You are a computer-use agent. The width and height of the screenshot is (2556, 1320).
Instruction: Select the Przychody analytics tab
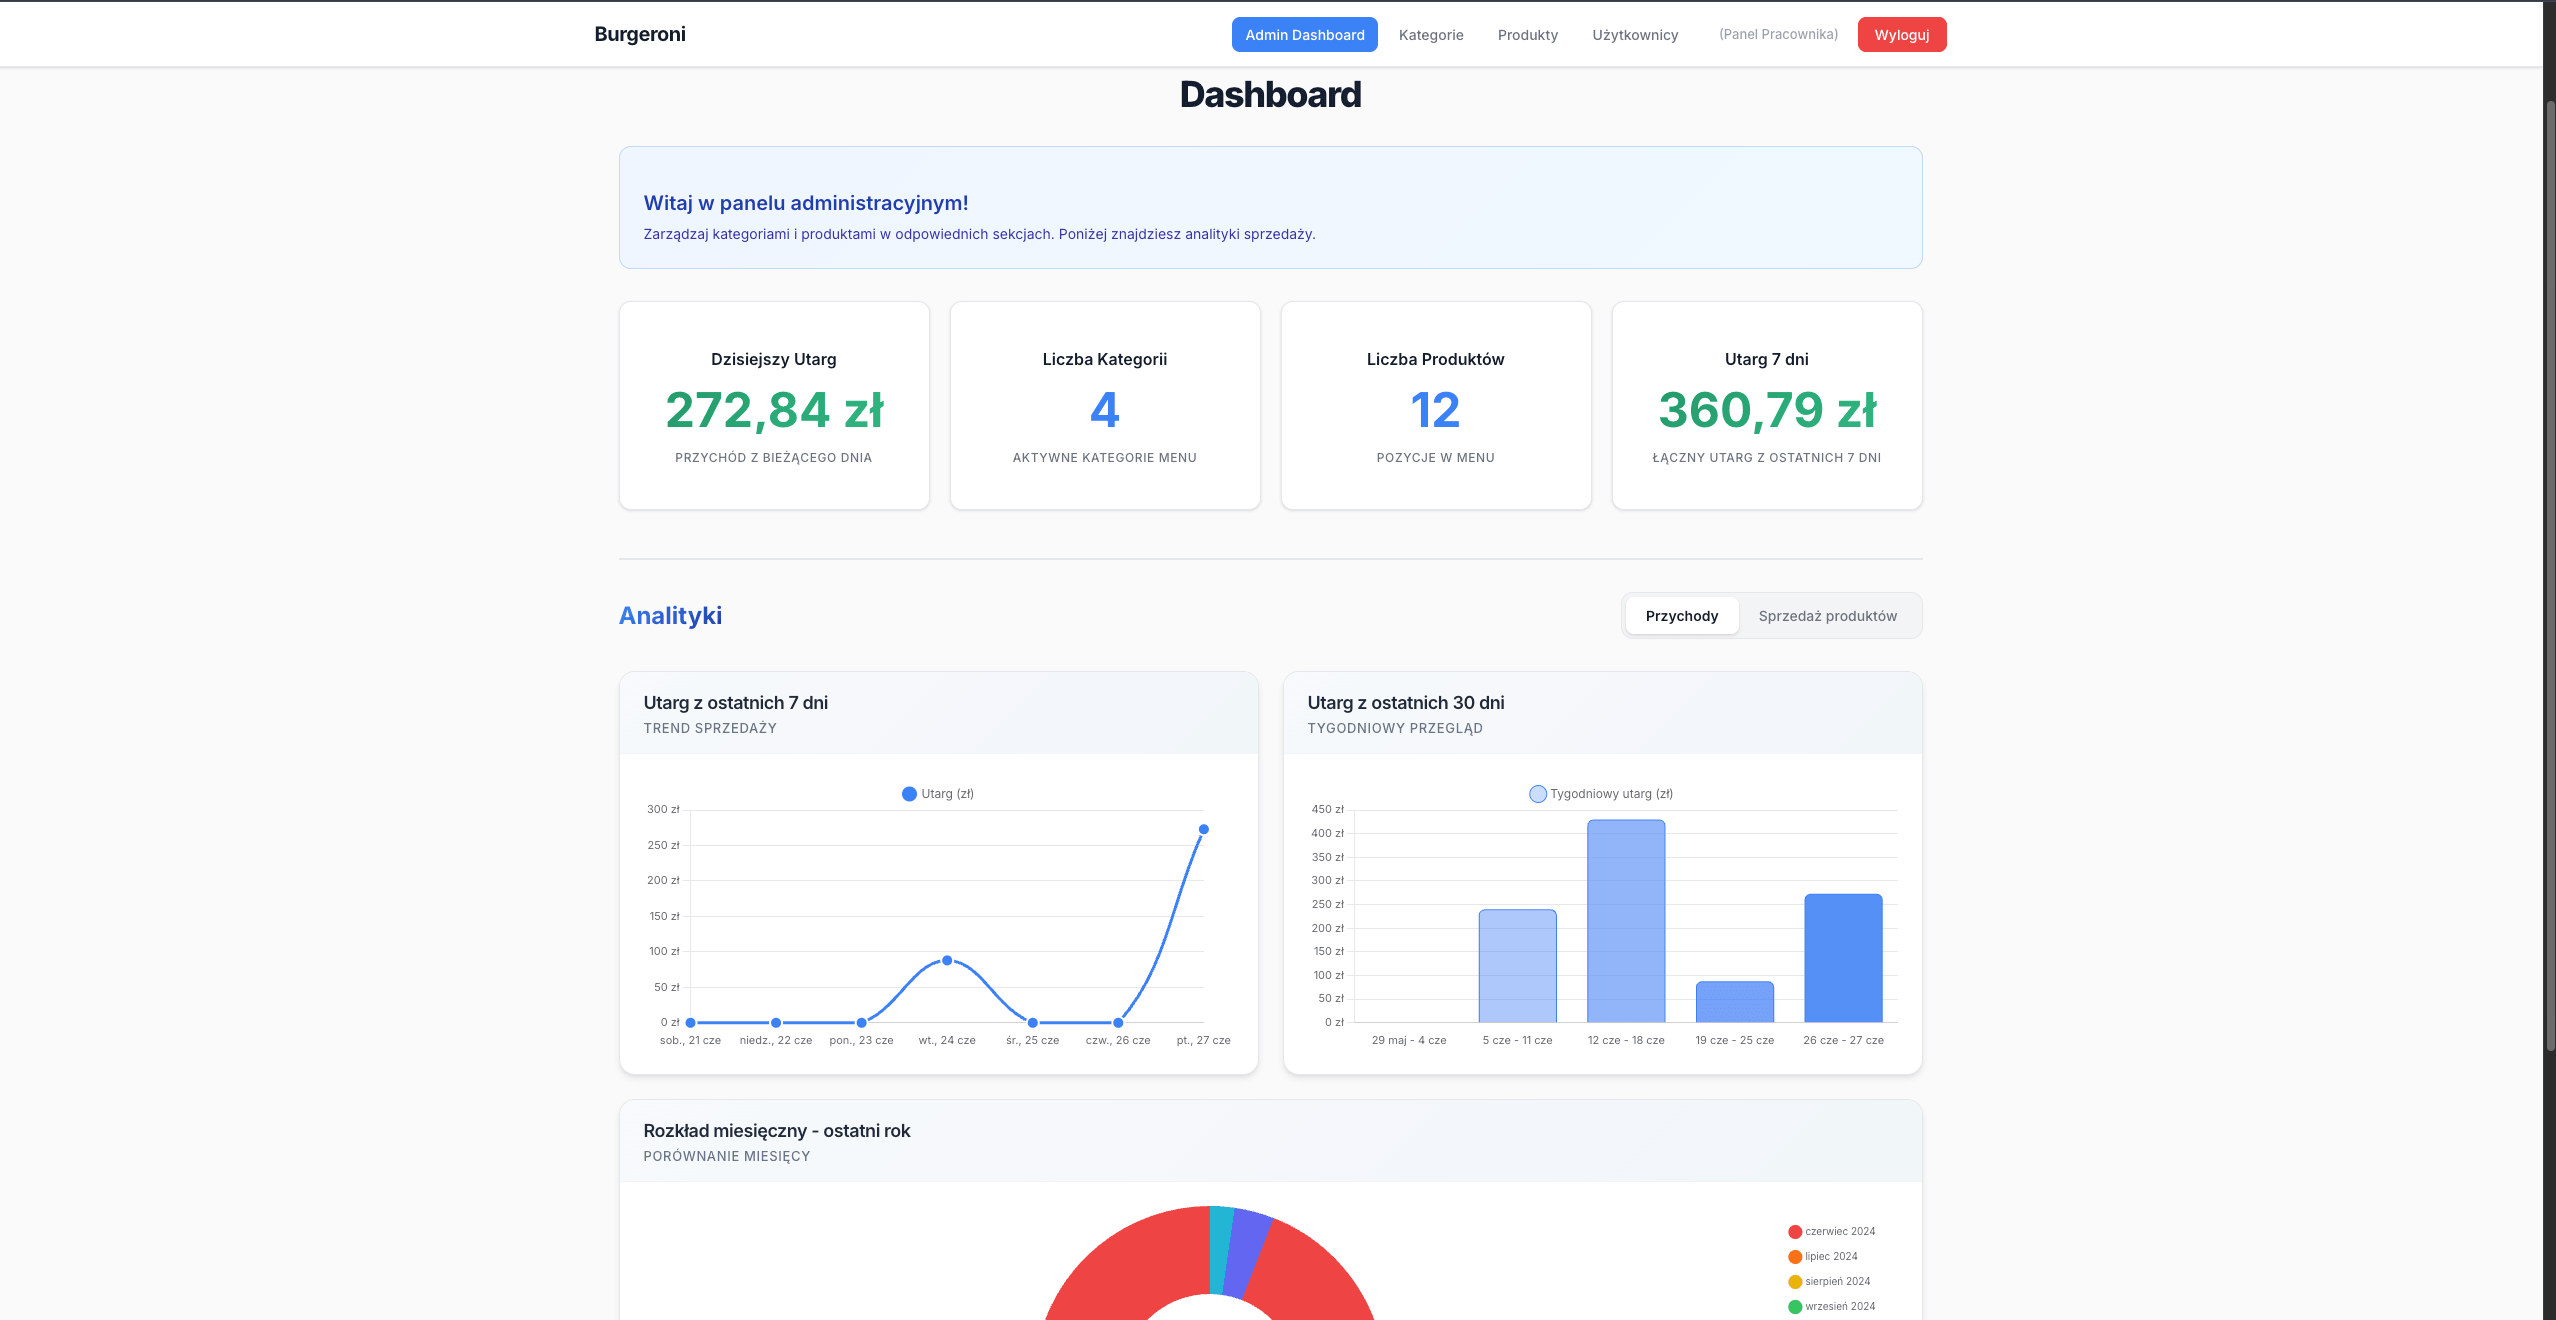(1682, 616)
